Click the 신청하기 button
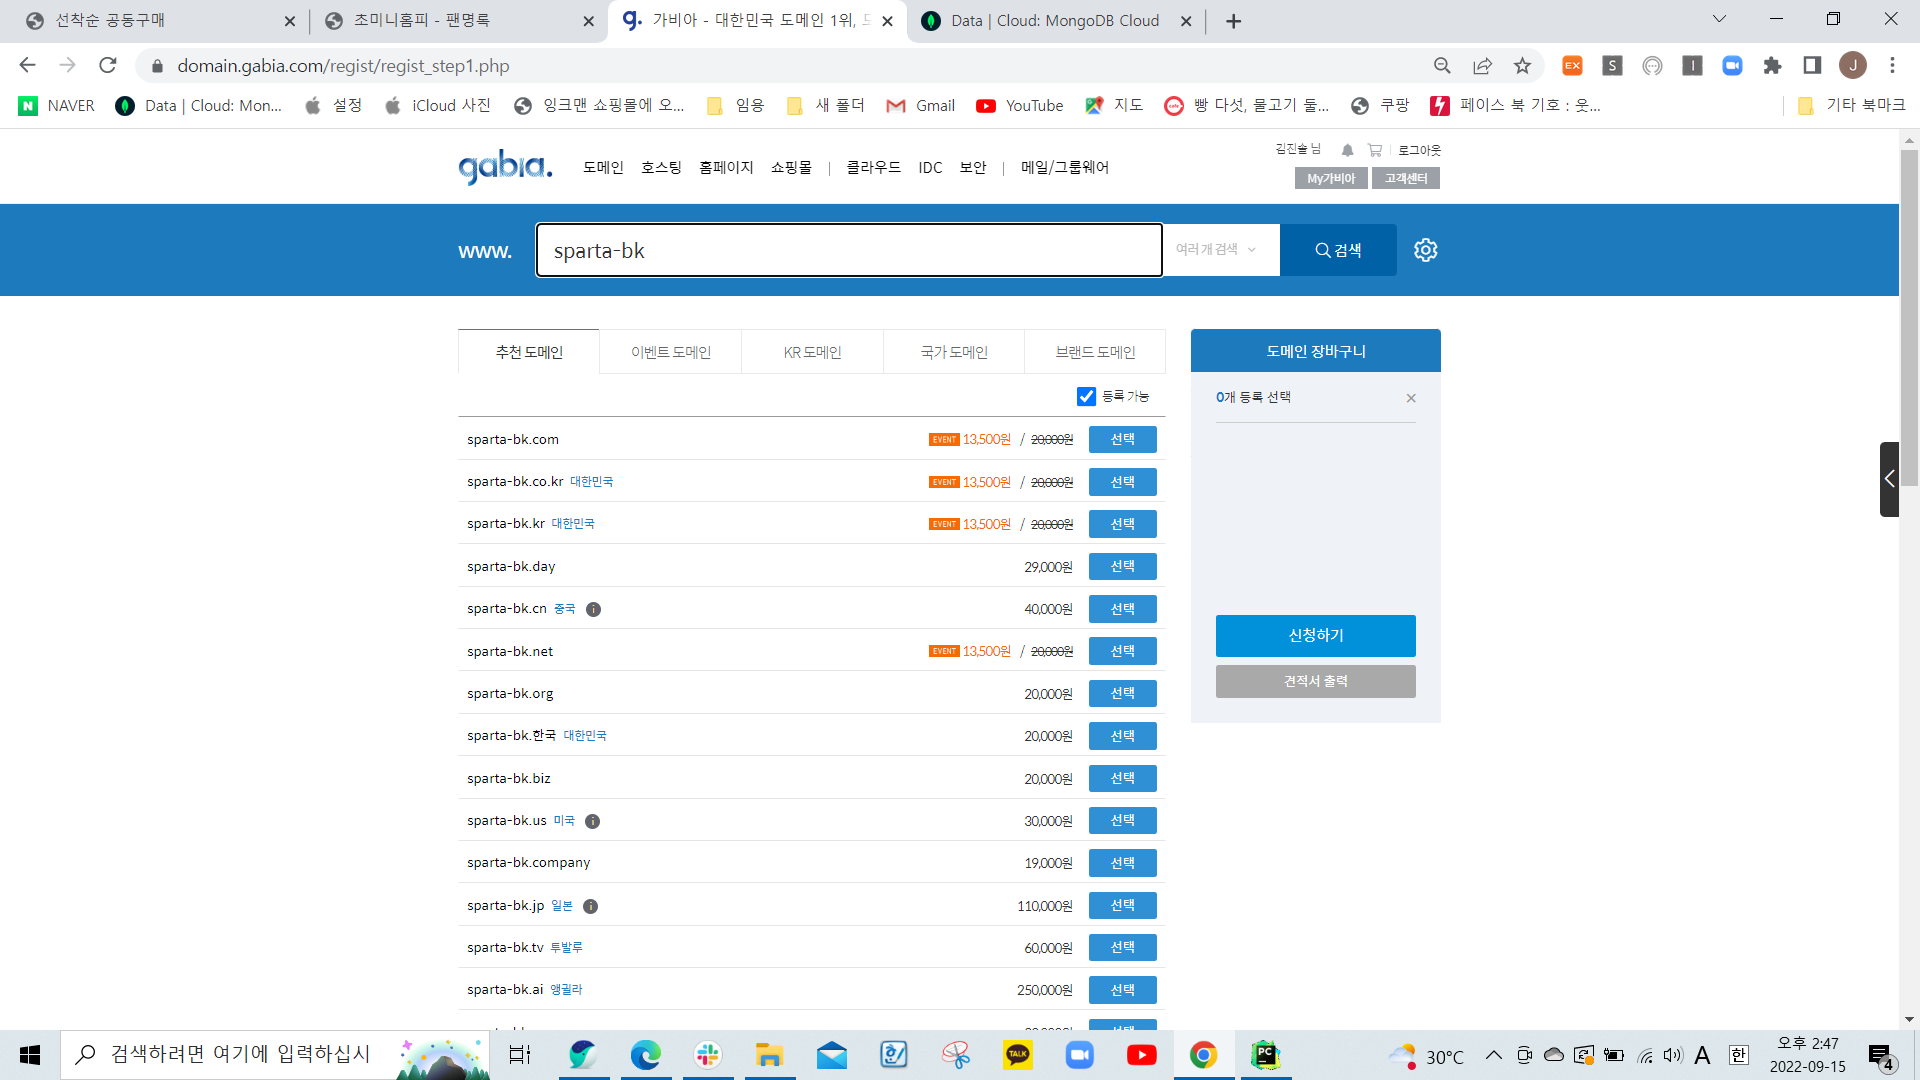This screenshot has width=1920, height=1080. click(1315, 636)
